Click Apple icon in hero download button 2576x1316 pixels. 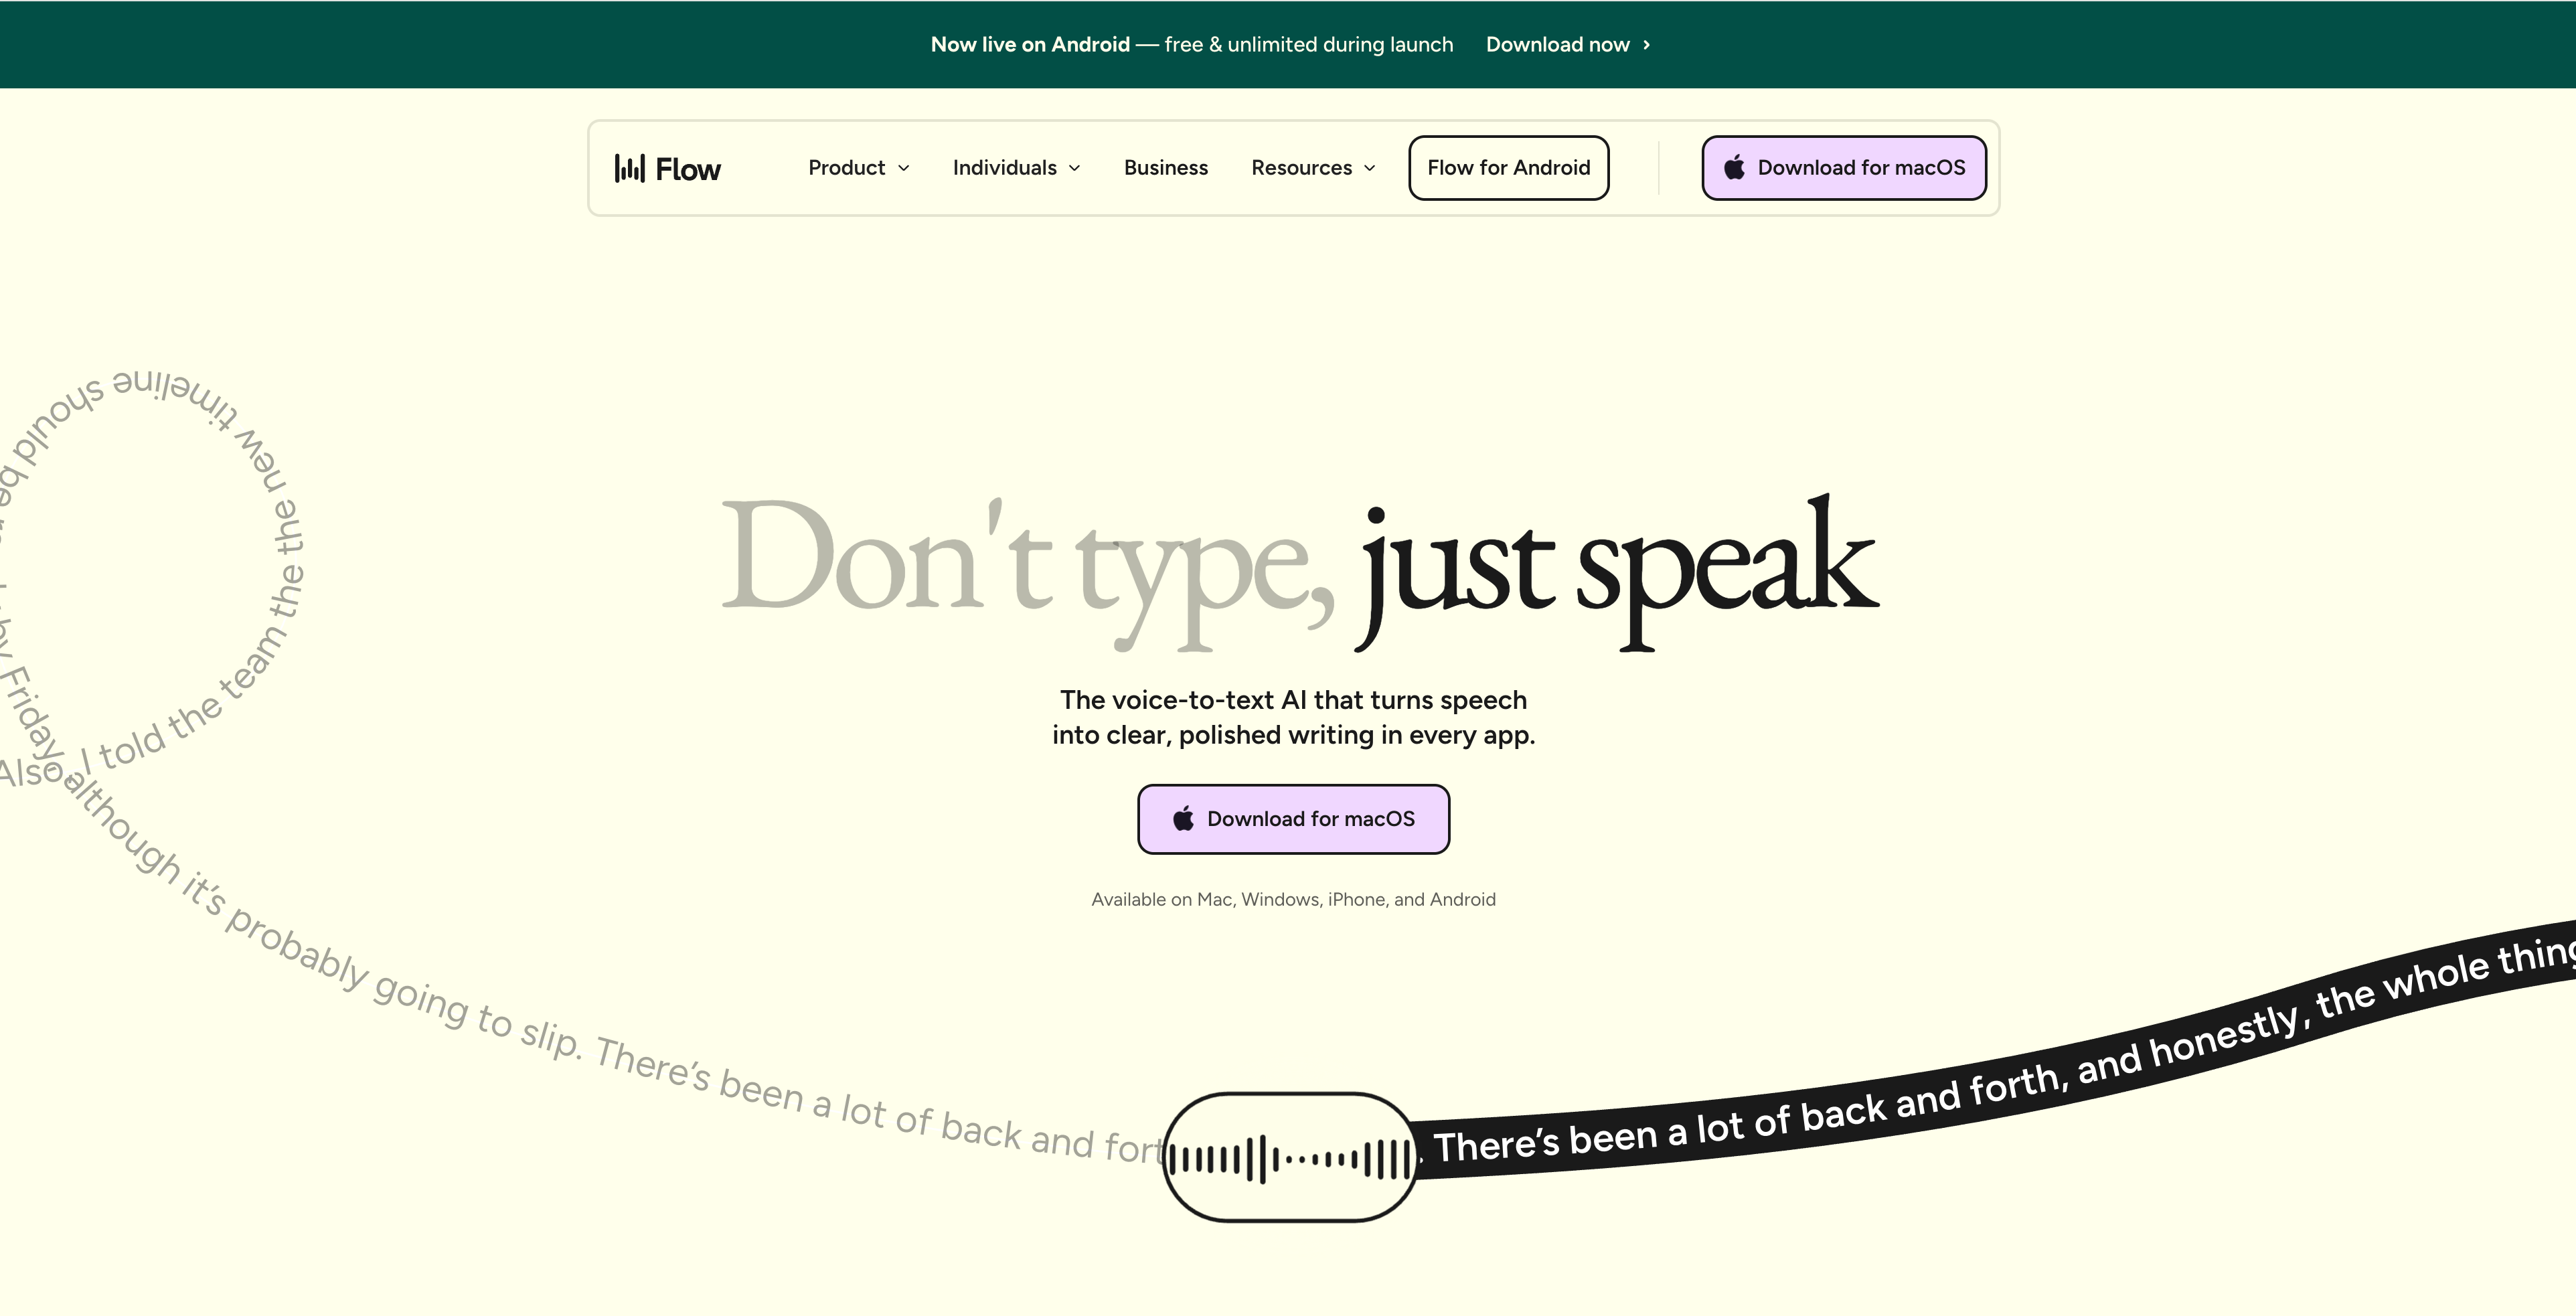[1184, 819]
